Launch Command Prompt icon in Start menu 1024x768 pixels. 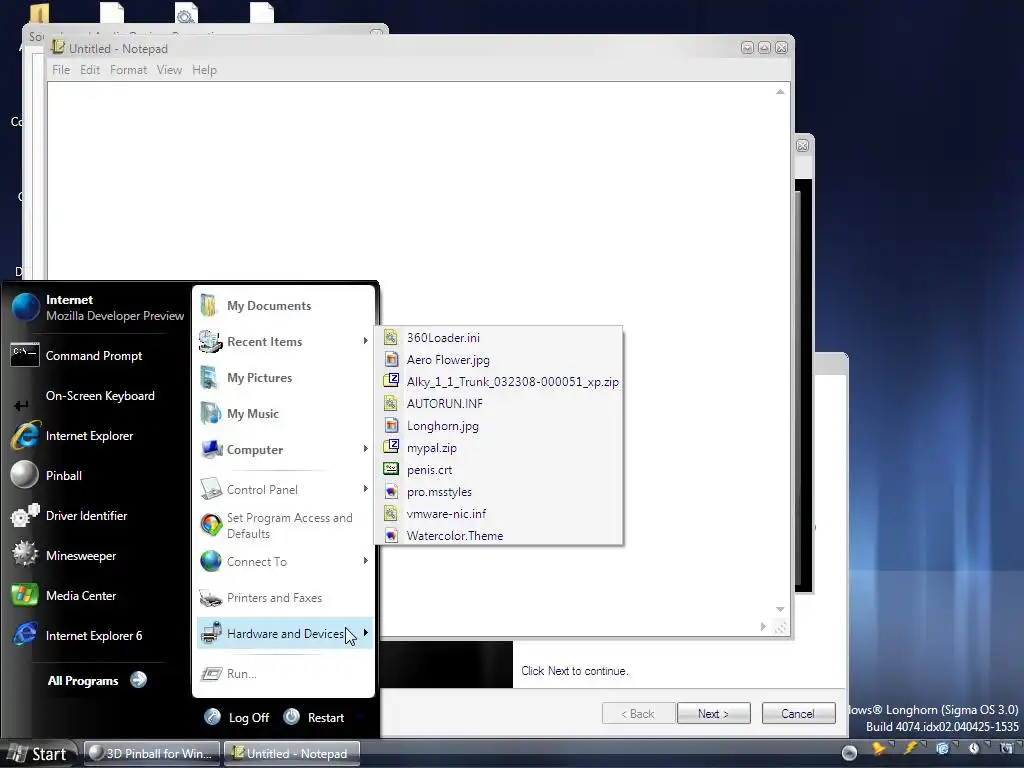25,355
